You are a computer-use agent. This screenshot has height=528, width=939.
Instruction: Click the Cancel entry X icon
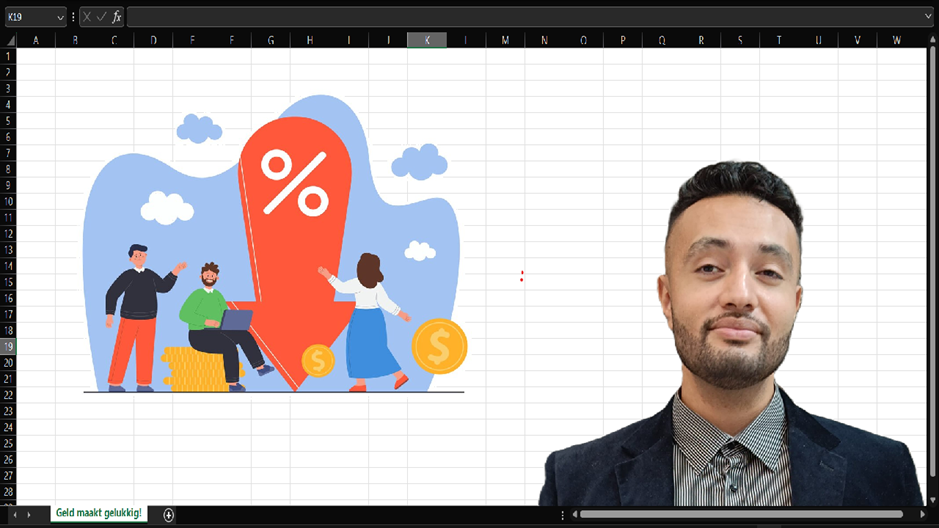(88, 17)
